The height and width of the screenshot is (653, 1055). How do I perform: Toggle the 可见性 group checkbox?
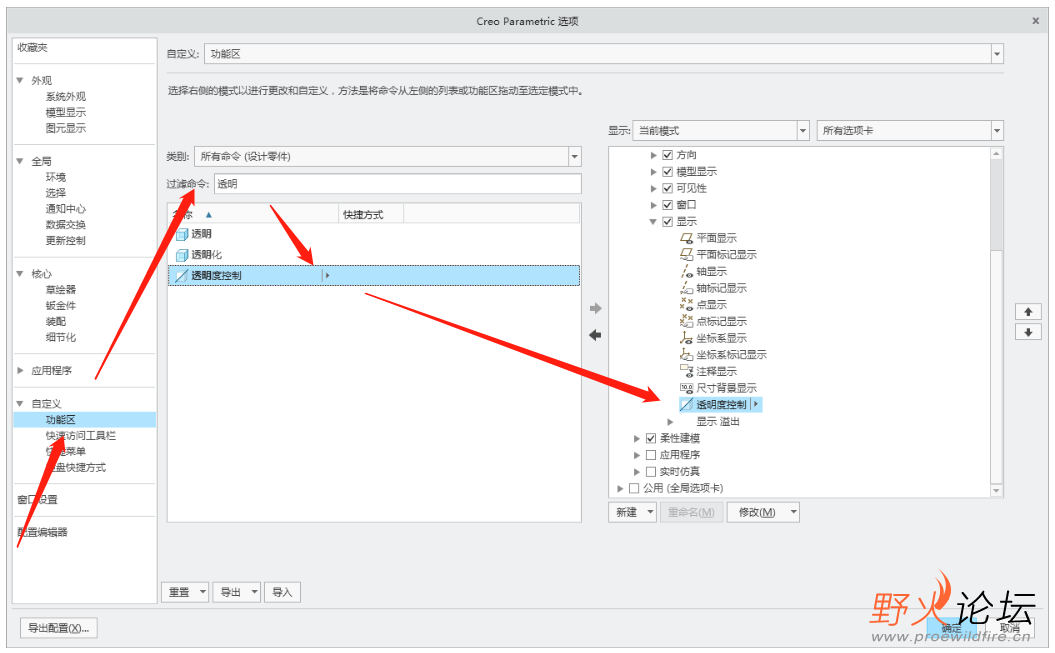[667, 188]
